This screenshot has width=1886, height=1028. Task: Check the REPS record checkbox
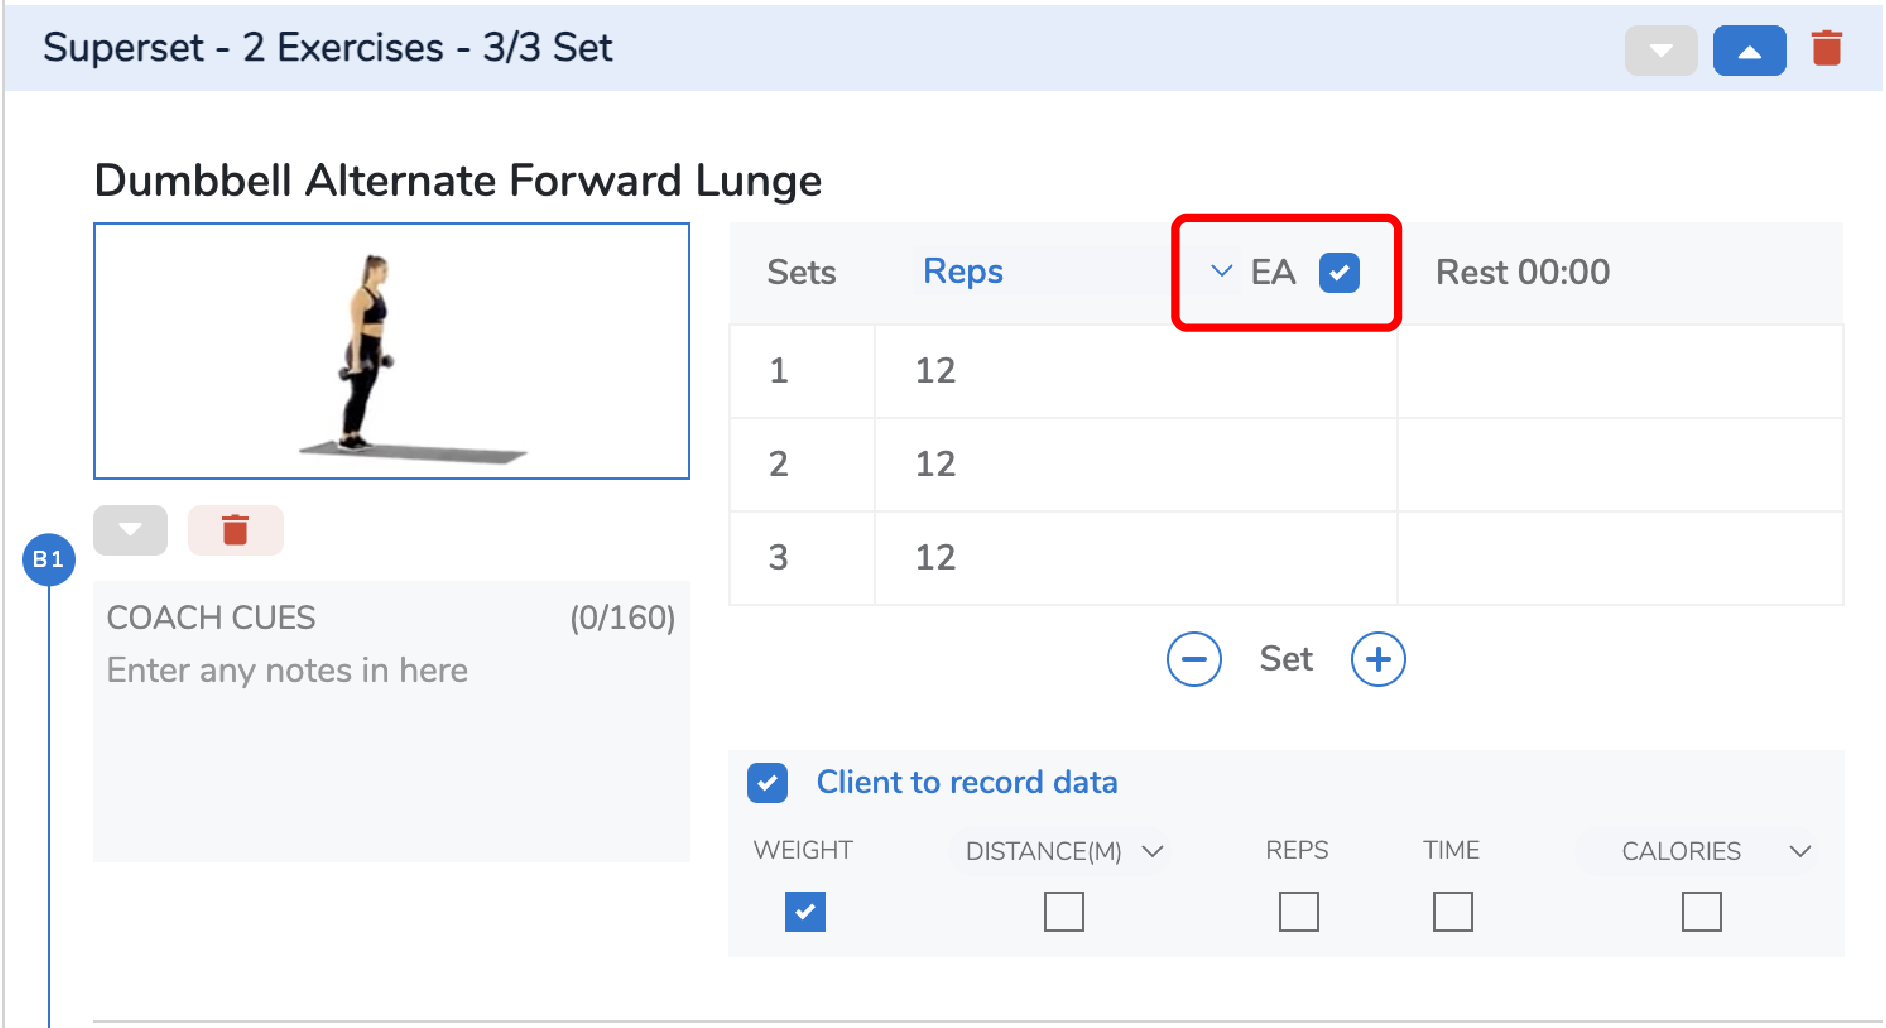coord(1298,911)
